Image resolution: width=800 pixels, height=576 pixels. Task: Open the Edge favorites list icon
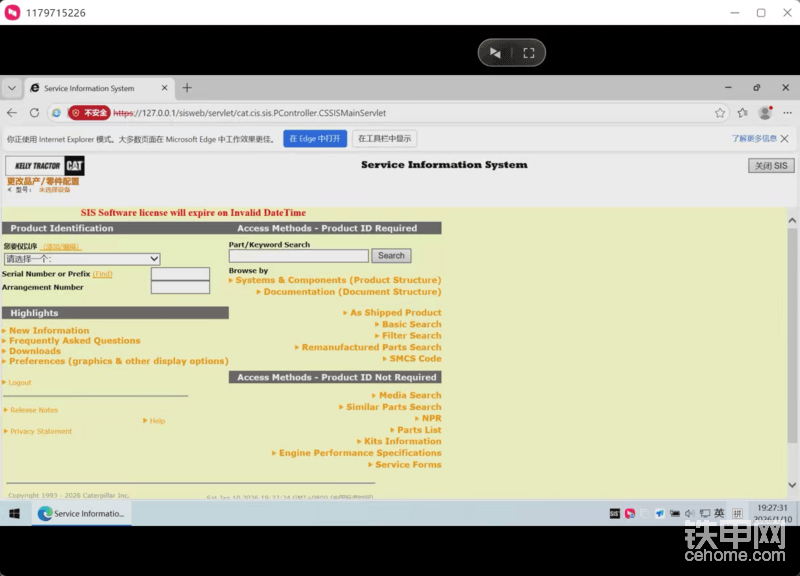(x=742, y=113)
